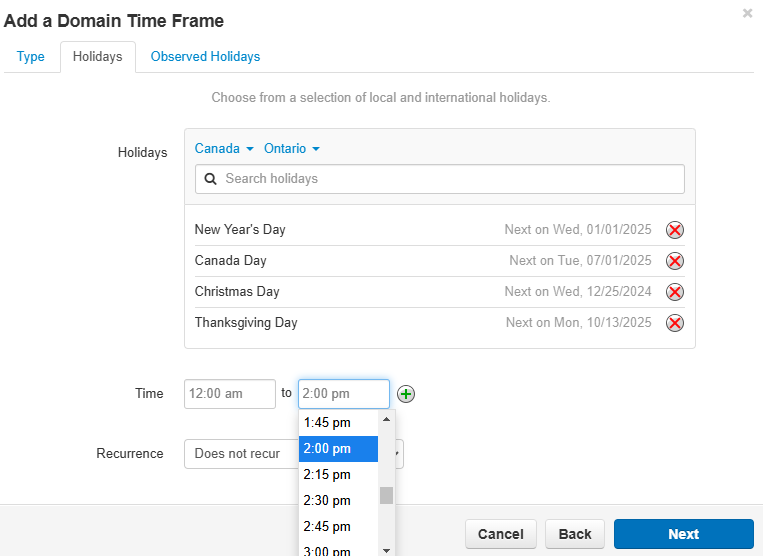Click the time list scroll down arrow
763x556 pixels.
pyautogui.click(x=386, y=551)
